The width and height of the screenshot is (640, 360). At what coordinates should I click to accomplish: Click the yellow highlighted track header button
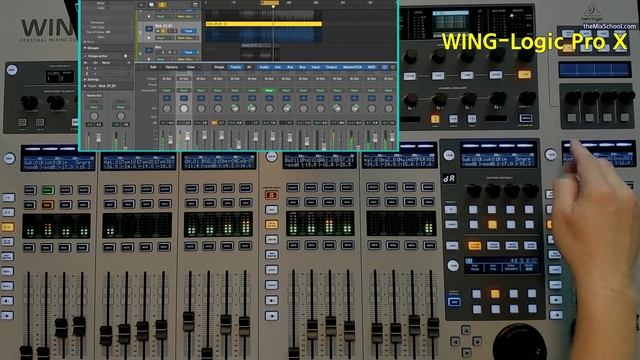162,5
